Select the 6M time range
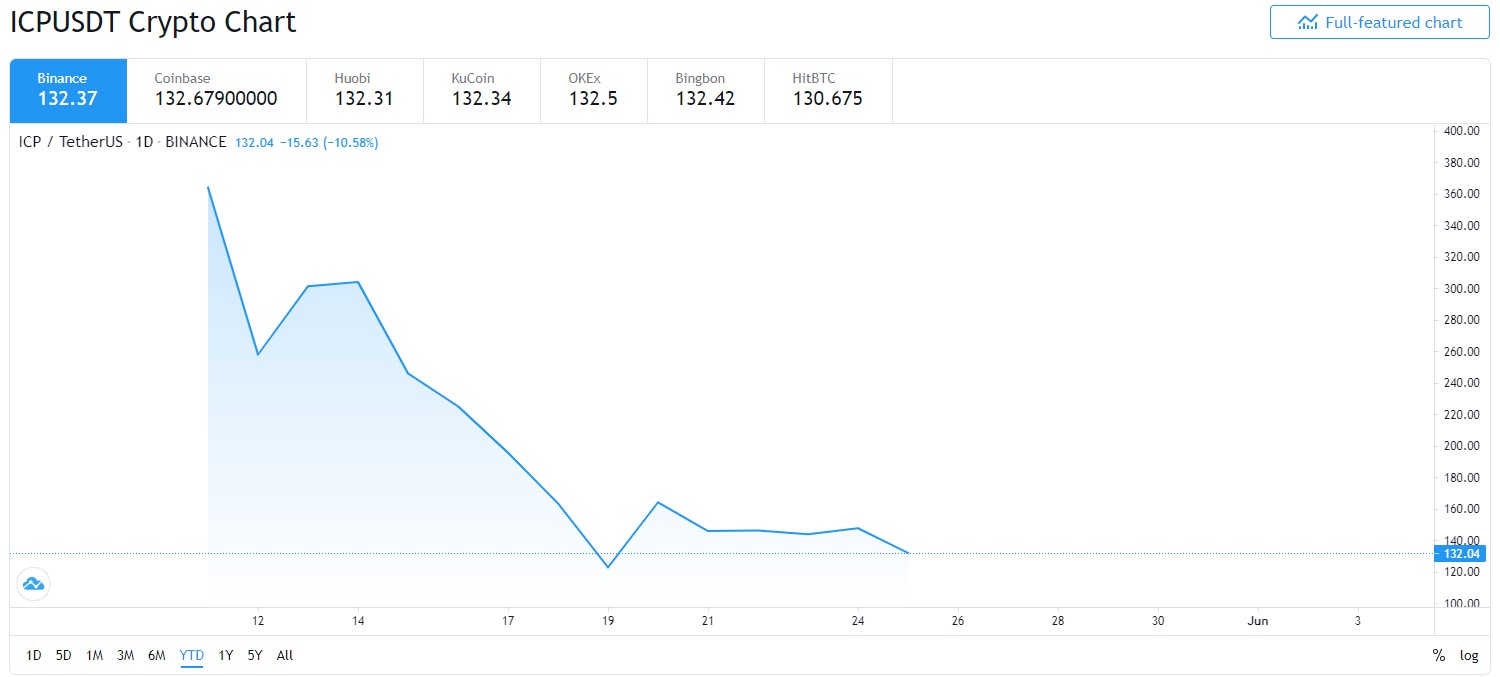Screen dimensions: 1500x677 click(x=157, y=656)
